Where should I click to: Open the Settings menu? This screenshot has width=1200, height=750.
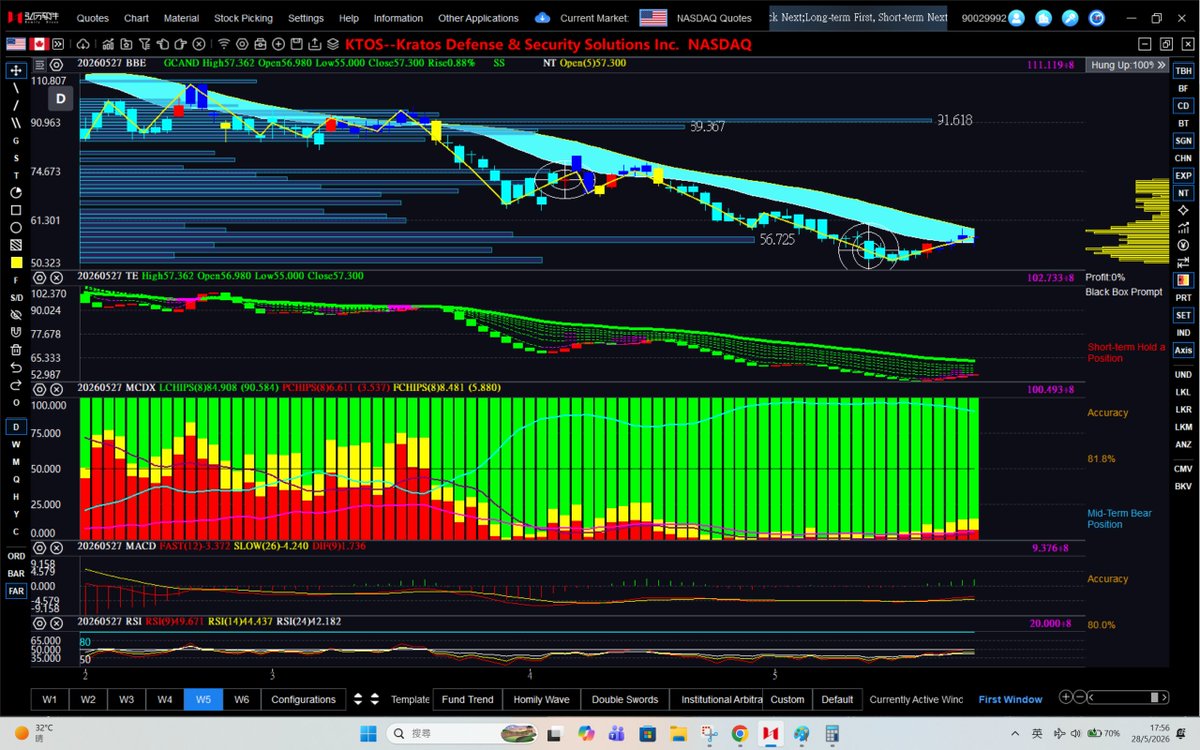click(306, 18)
